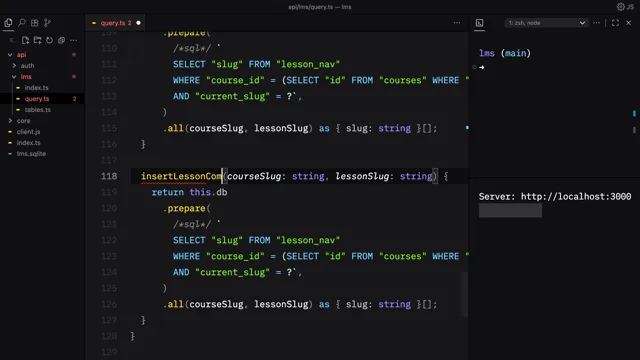Open the Explorer view icon
The image size is (640, 360).
point(8,23)
